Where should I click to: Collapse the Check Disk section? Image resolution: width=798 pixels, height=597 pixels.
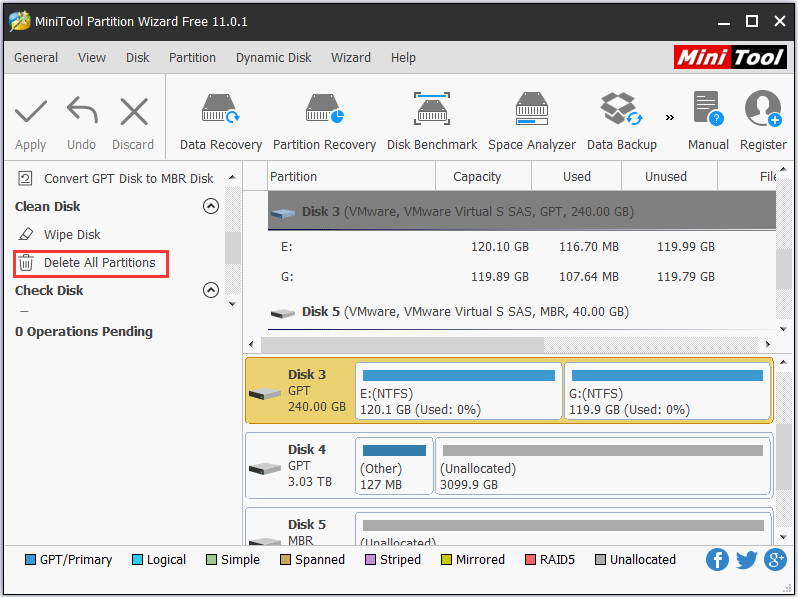(x=211, y=290)
